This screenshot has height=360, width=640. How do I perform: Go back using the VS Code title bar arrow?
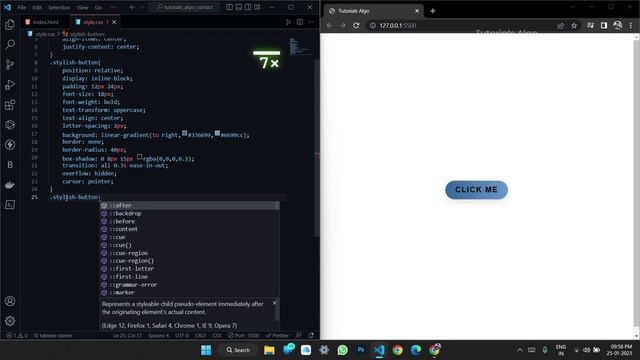pos(132,7)
